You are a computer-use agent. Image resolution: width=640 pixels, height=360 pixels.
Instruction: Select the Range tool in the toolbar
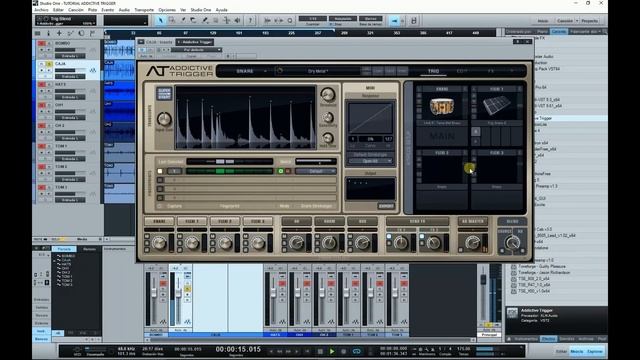tap(171, 20)
